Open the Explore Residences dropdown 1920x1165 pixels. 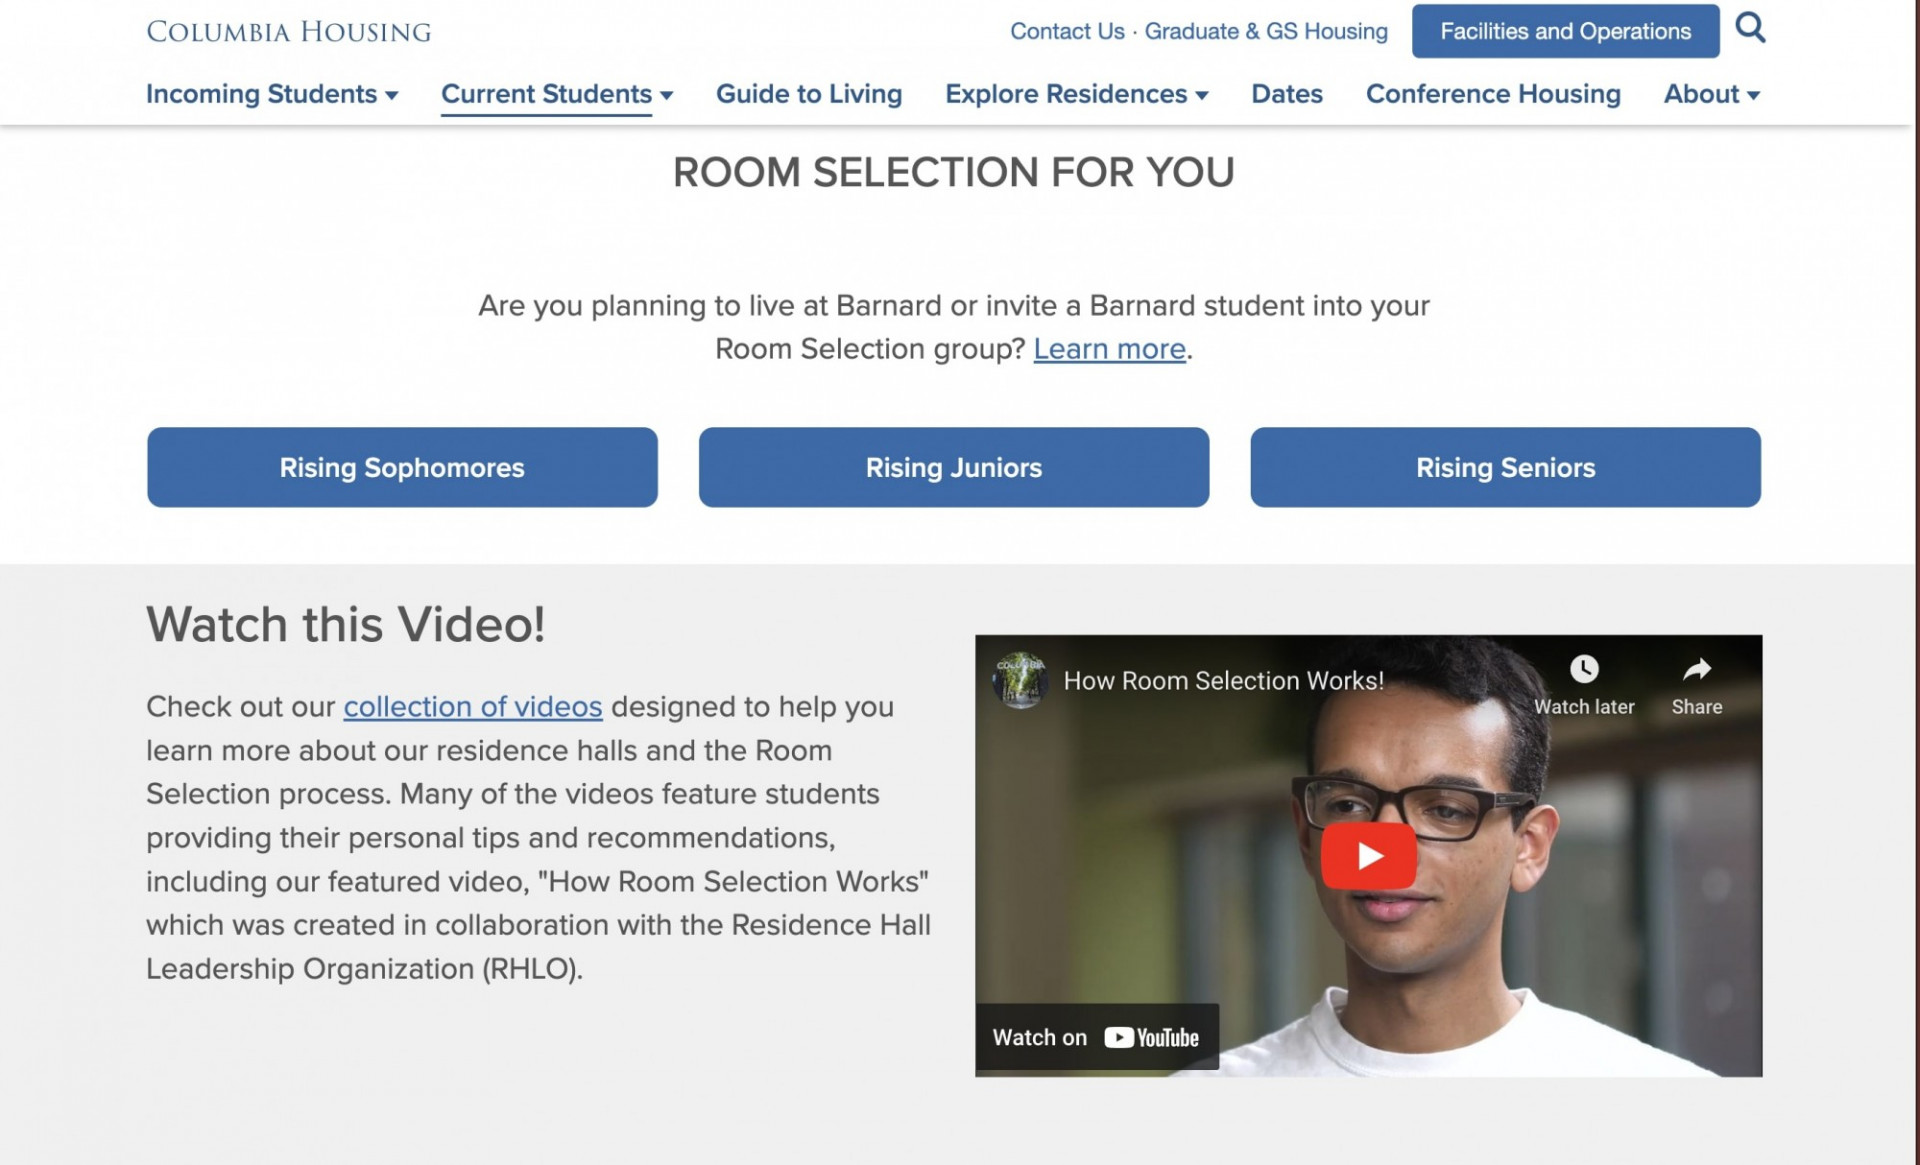1076,94
